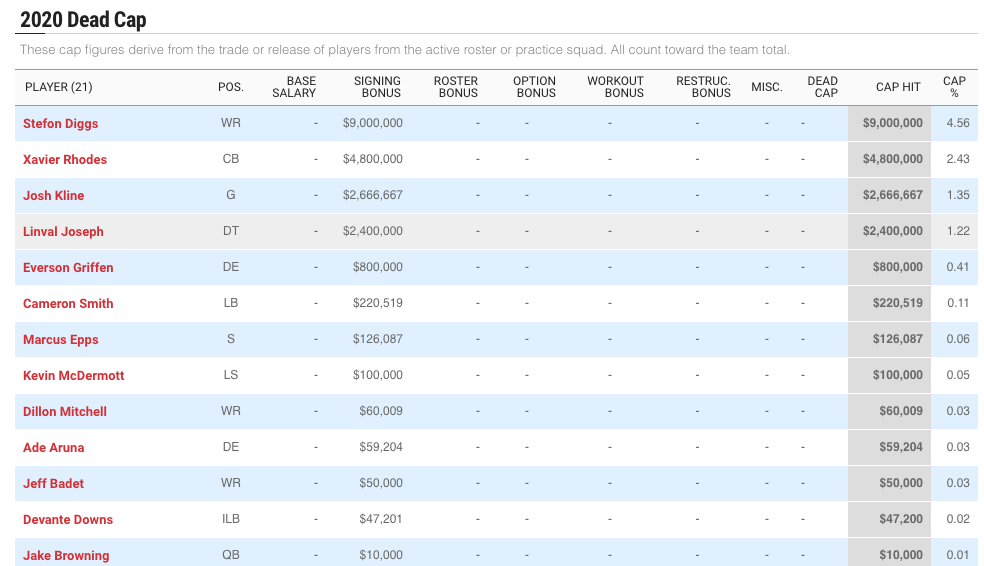Viewport: 984px width, 566px height.
Task: Select Linval Joseph player name
Action: [x=63, y=232]
